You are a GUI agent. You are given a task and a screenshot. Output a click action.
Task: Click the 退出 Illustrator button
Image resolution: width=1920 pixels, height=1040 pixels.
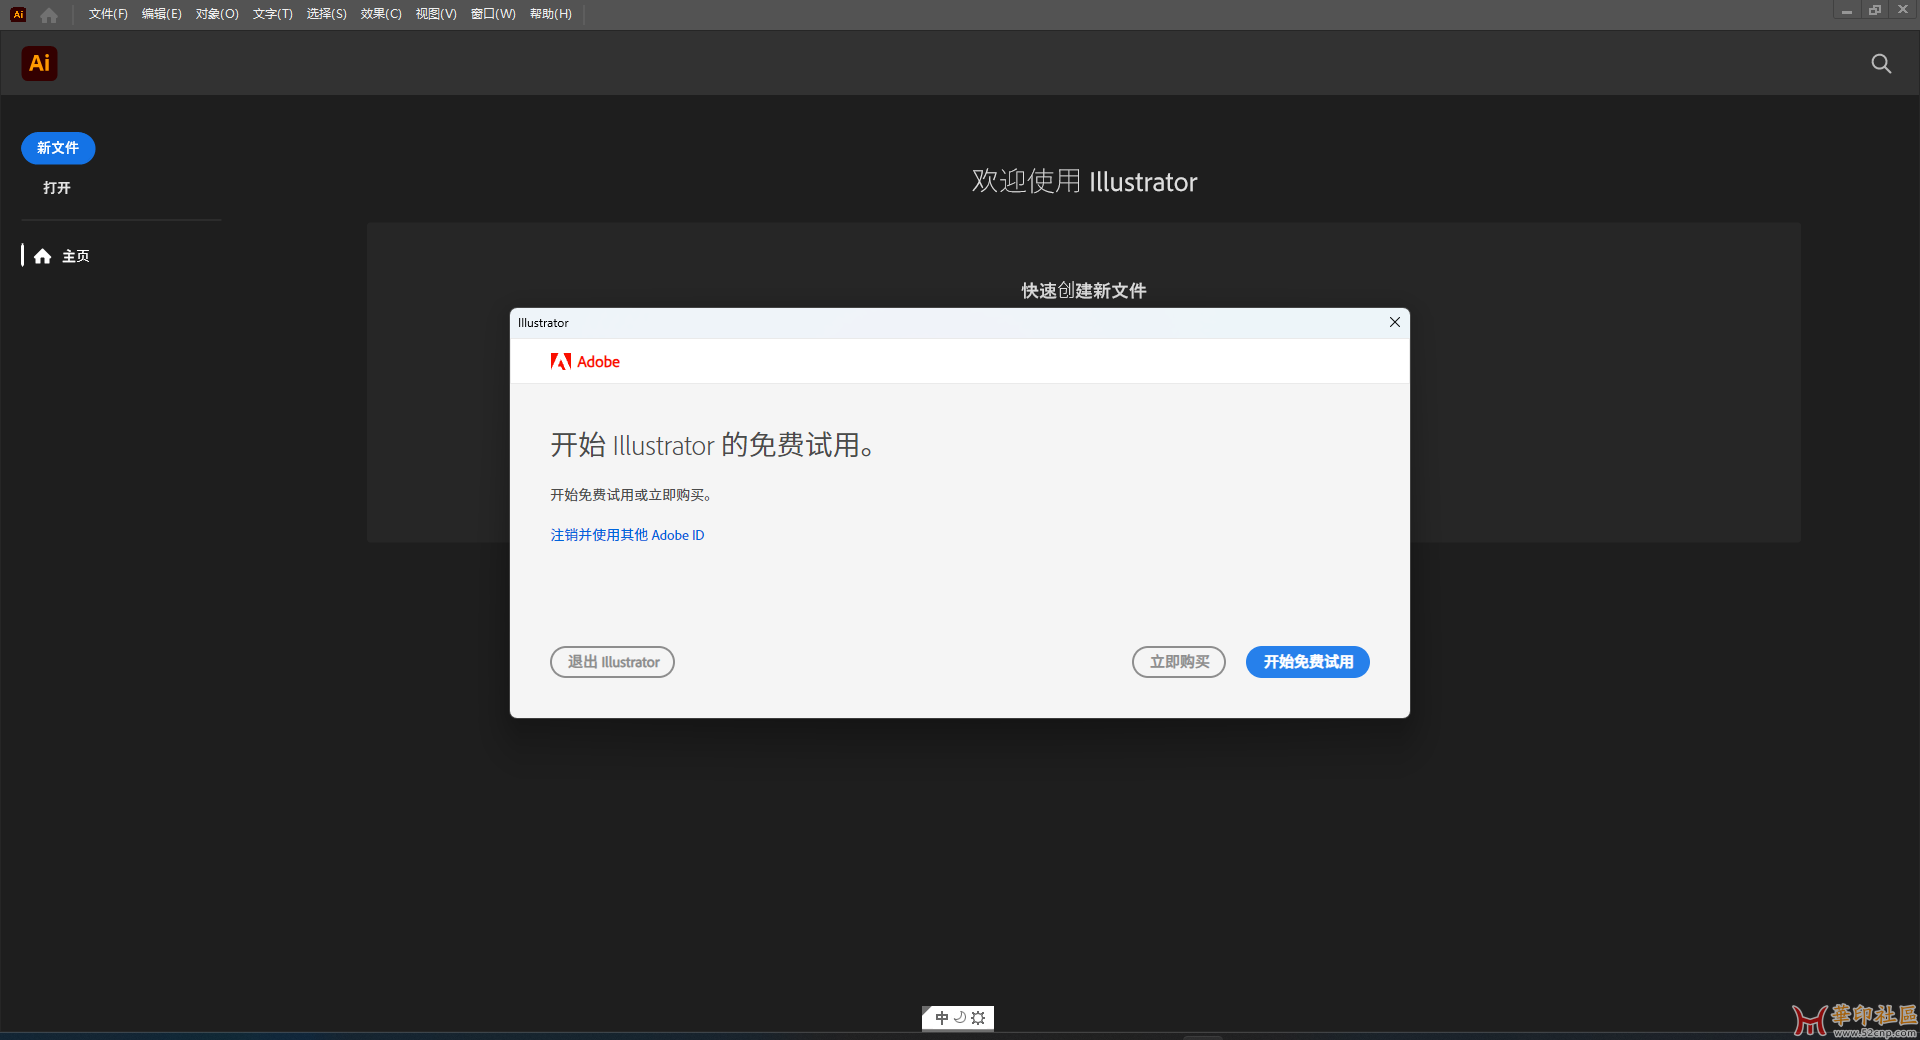613,662
